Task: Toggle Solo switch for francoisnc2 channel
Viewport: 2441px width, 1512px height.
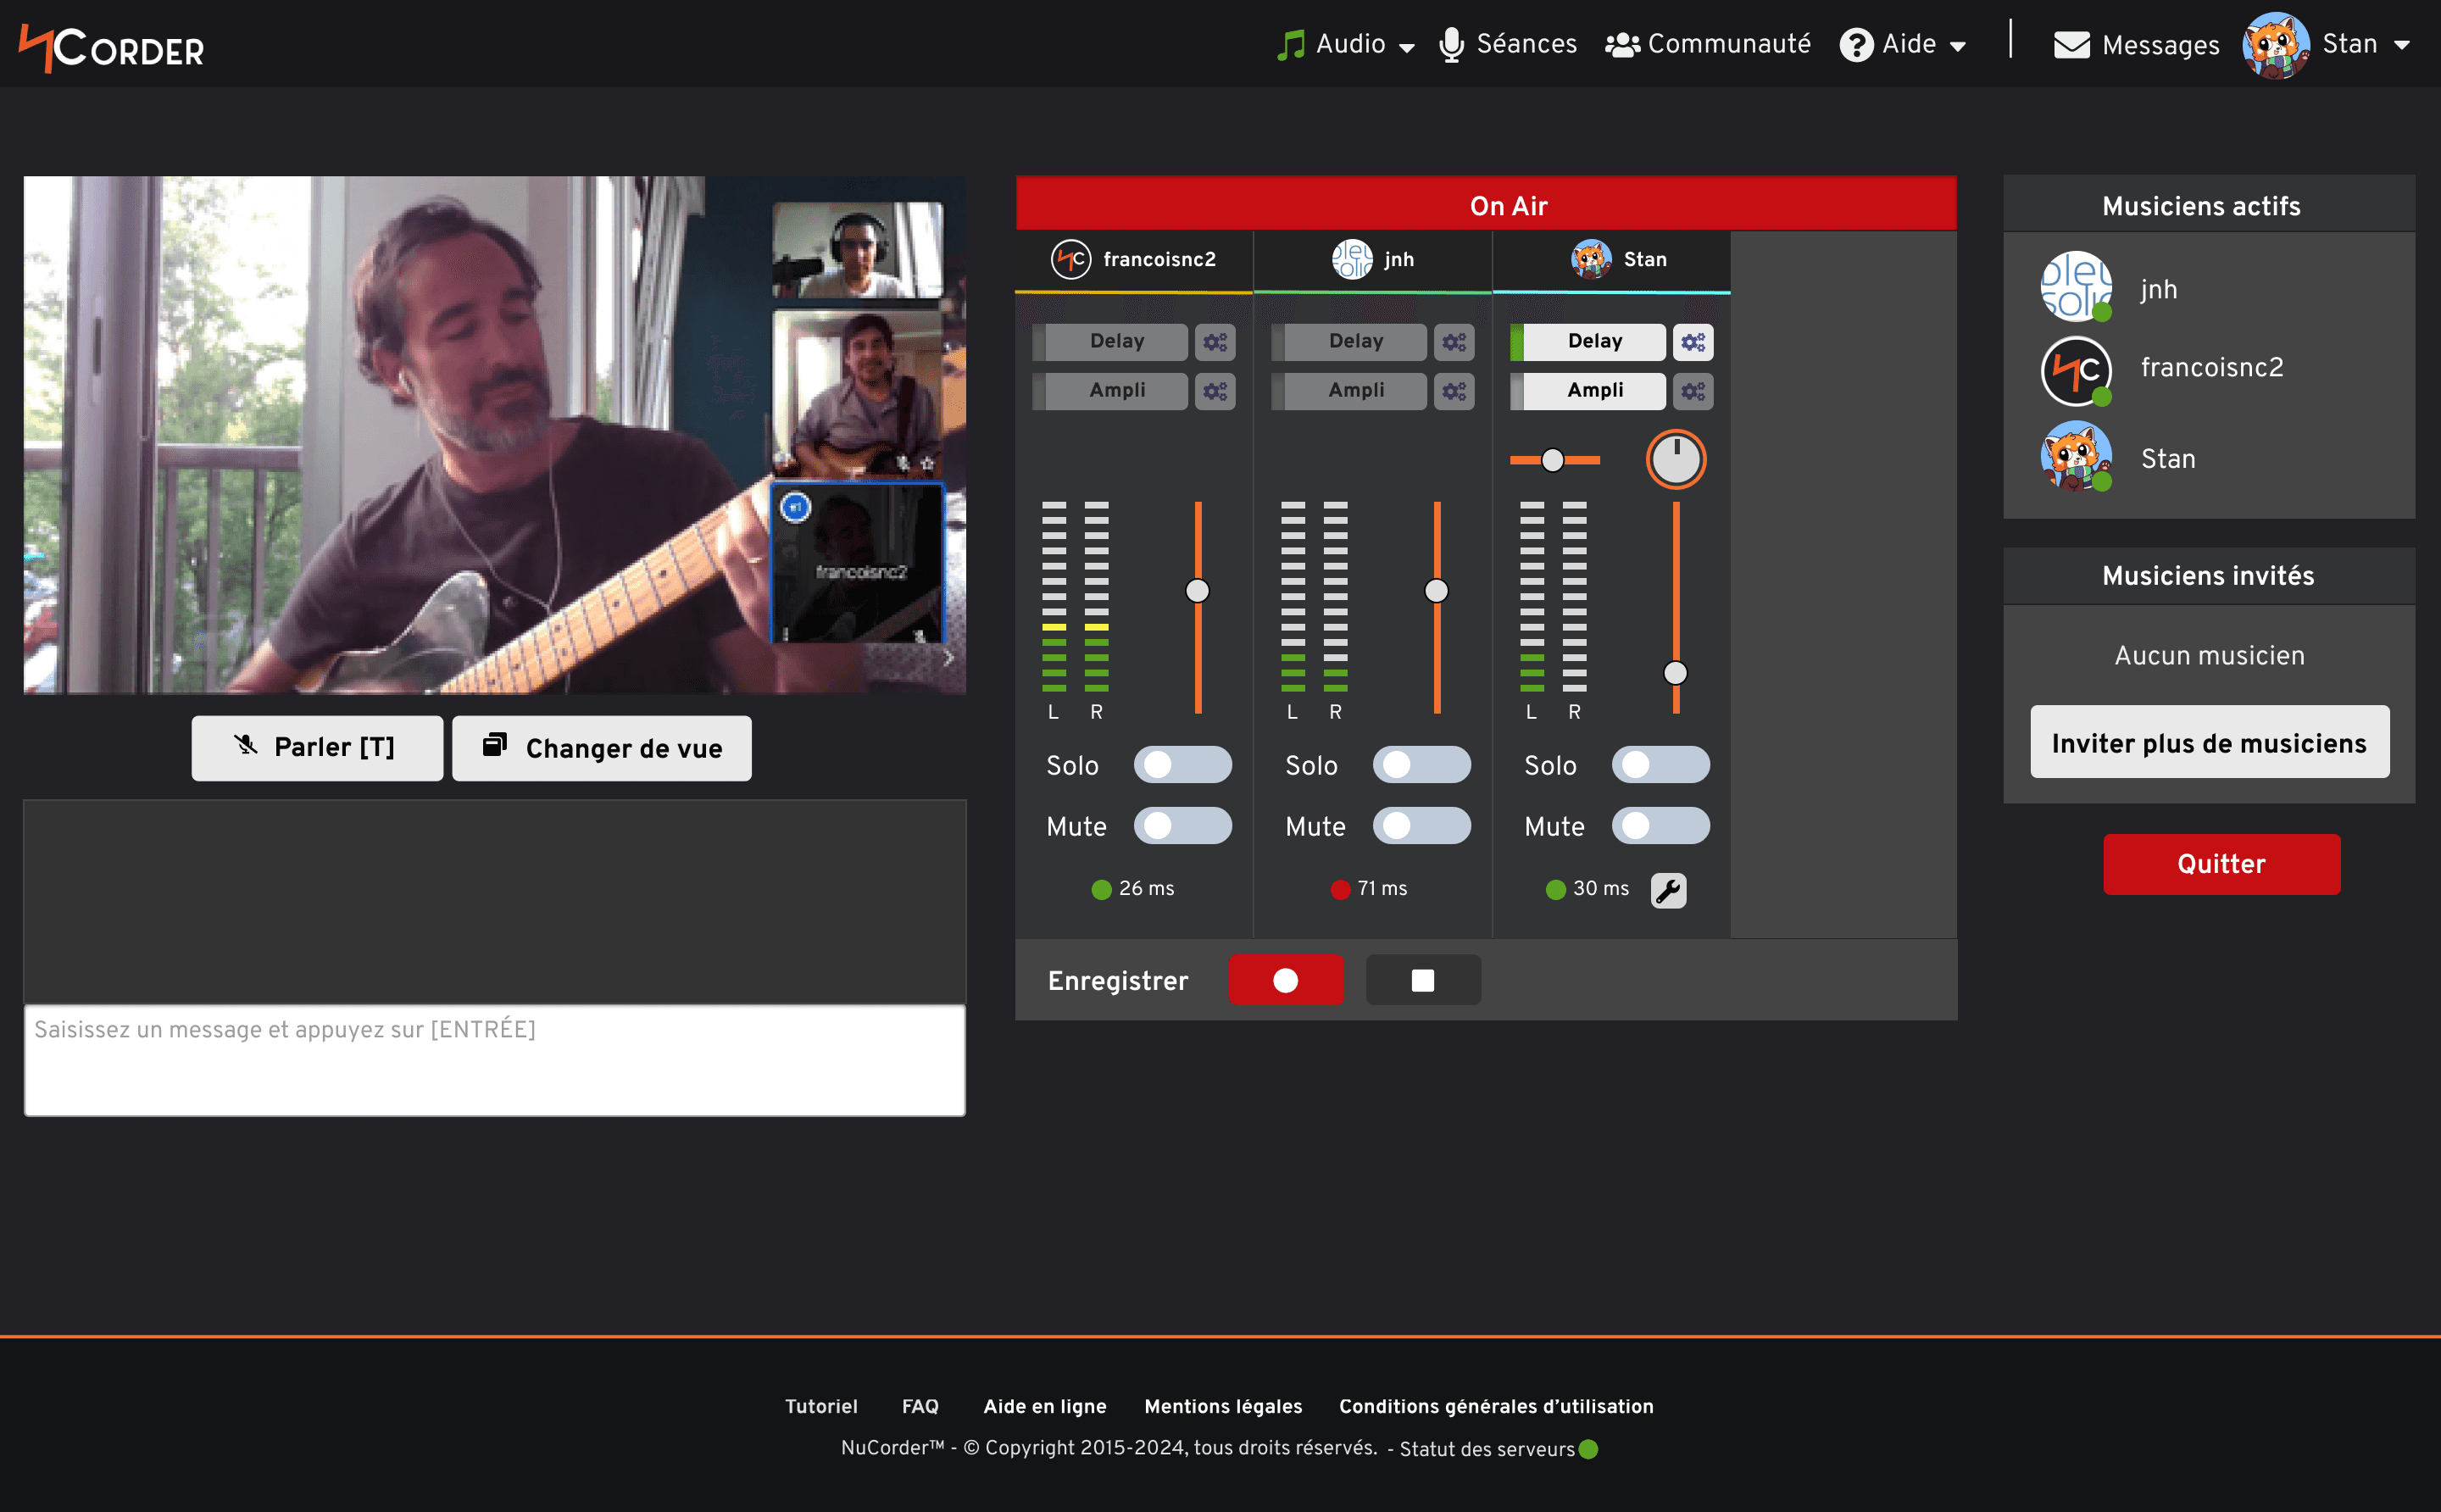Action: (1182, 764)
